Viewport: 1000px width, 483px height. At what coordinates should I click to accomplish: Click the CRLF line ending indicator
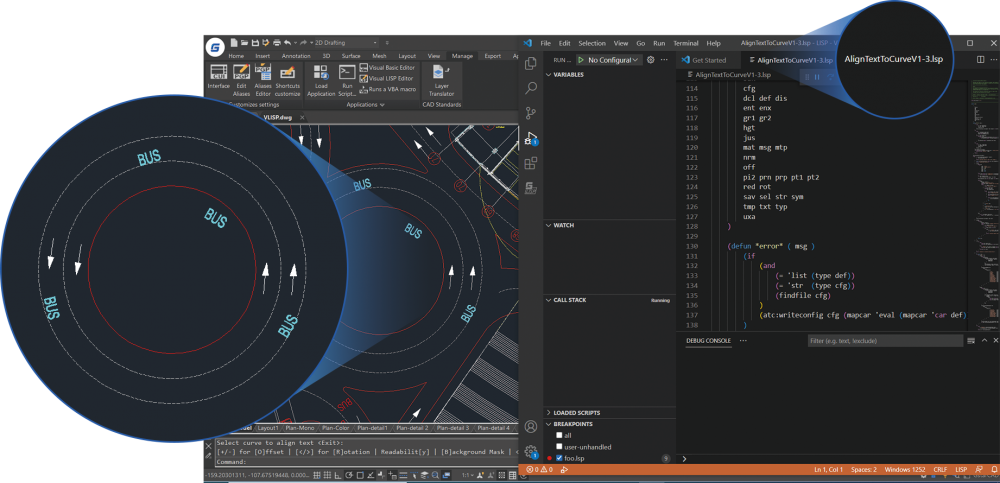[x=940, y=470]
